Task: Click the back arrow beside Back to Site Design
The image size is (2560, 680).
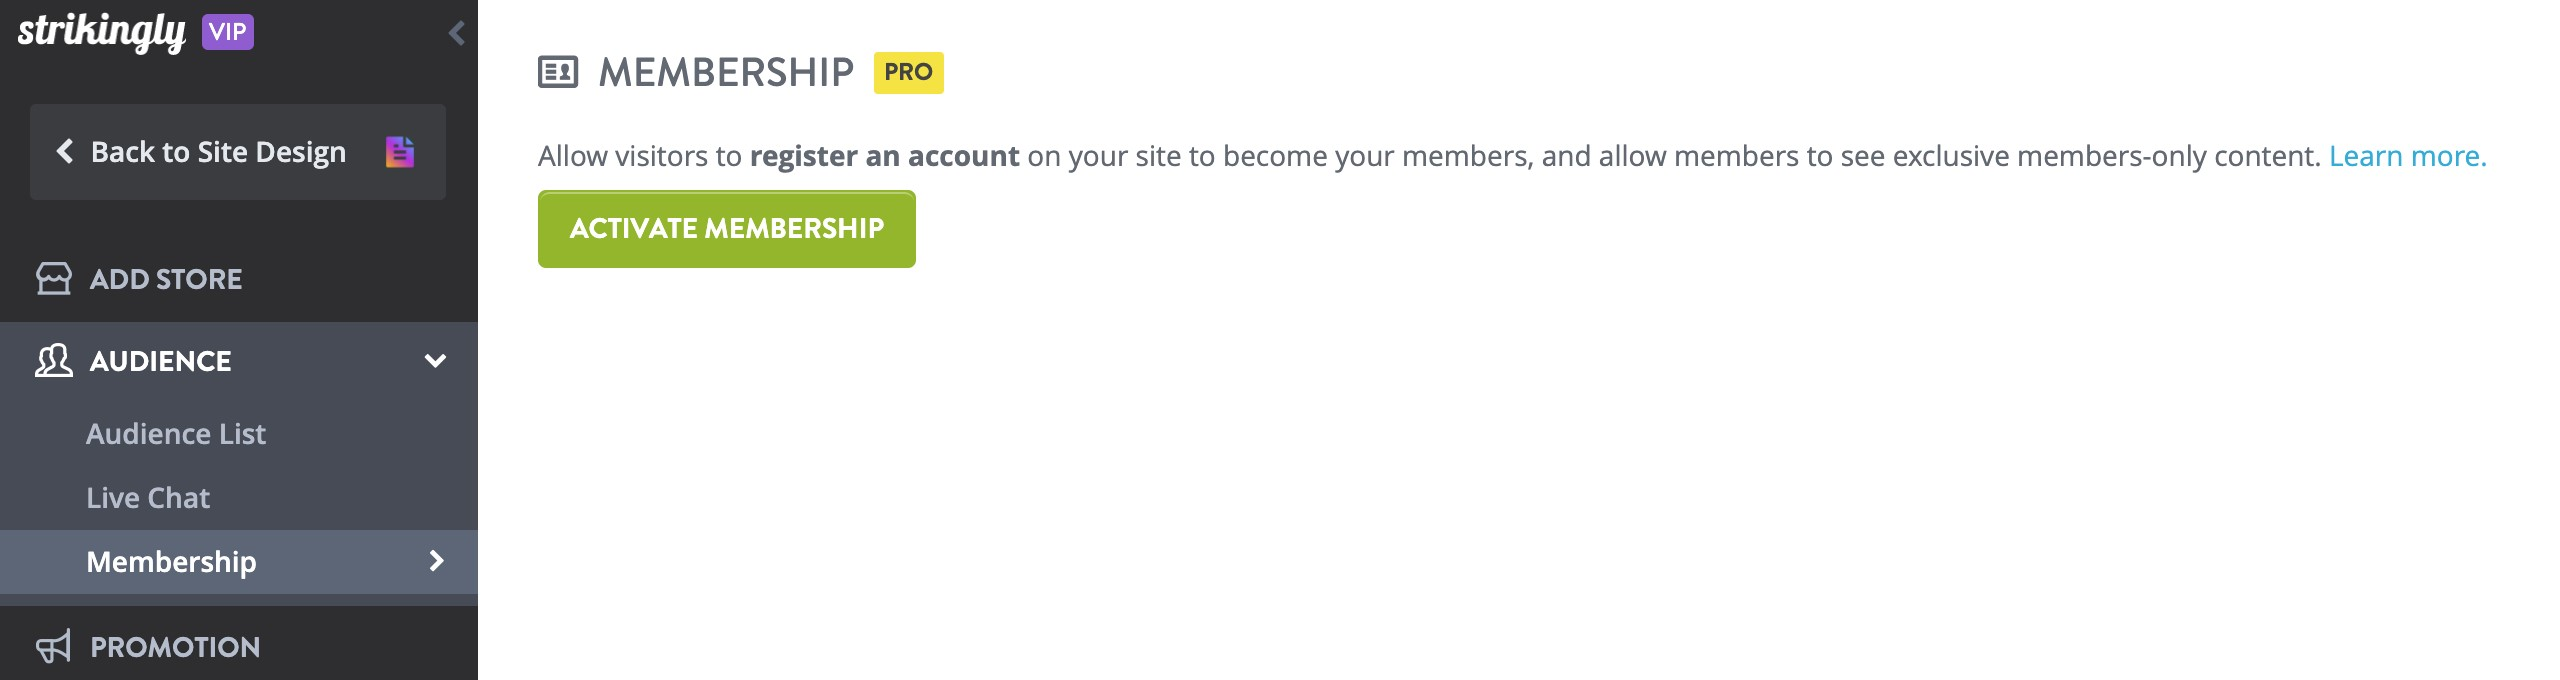Action: tap(66, 151)
